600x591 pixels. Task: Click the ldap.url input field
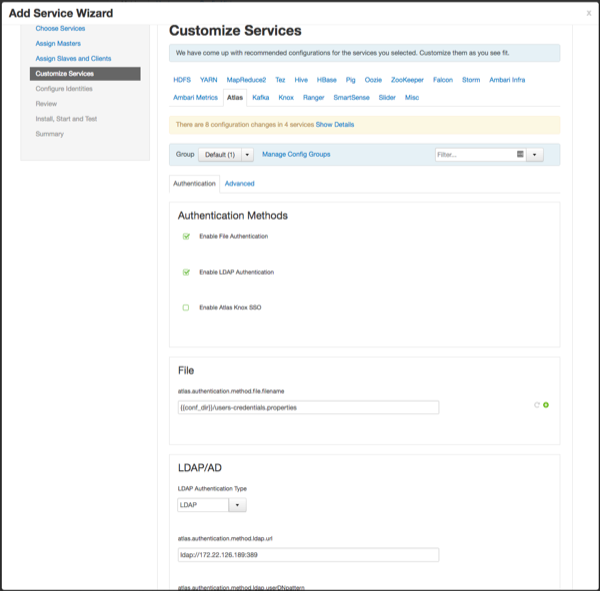[x=308, y=555]
